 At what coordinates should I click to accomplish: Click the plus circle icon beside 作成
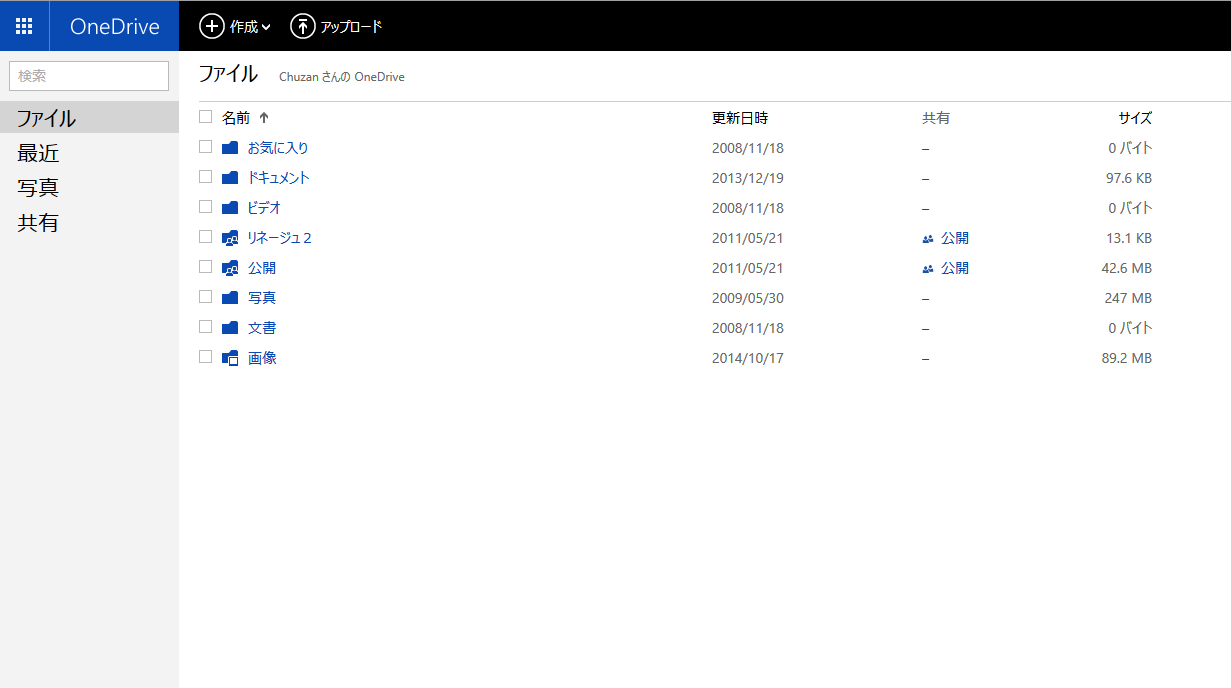[210, 27]
